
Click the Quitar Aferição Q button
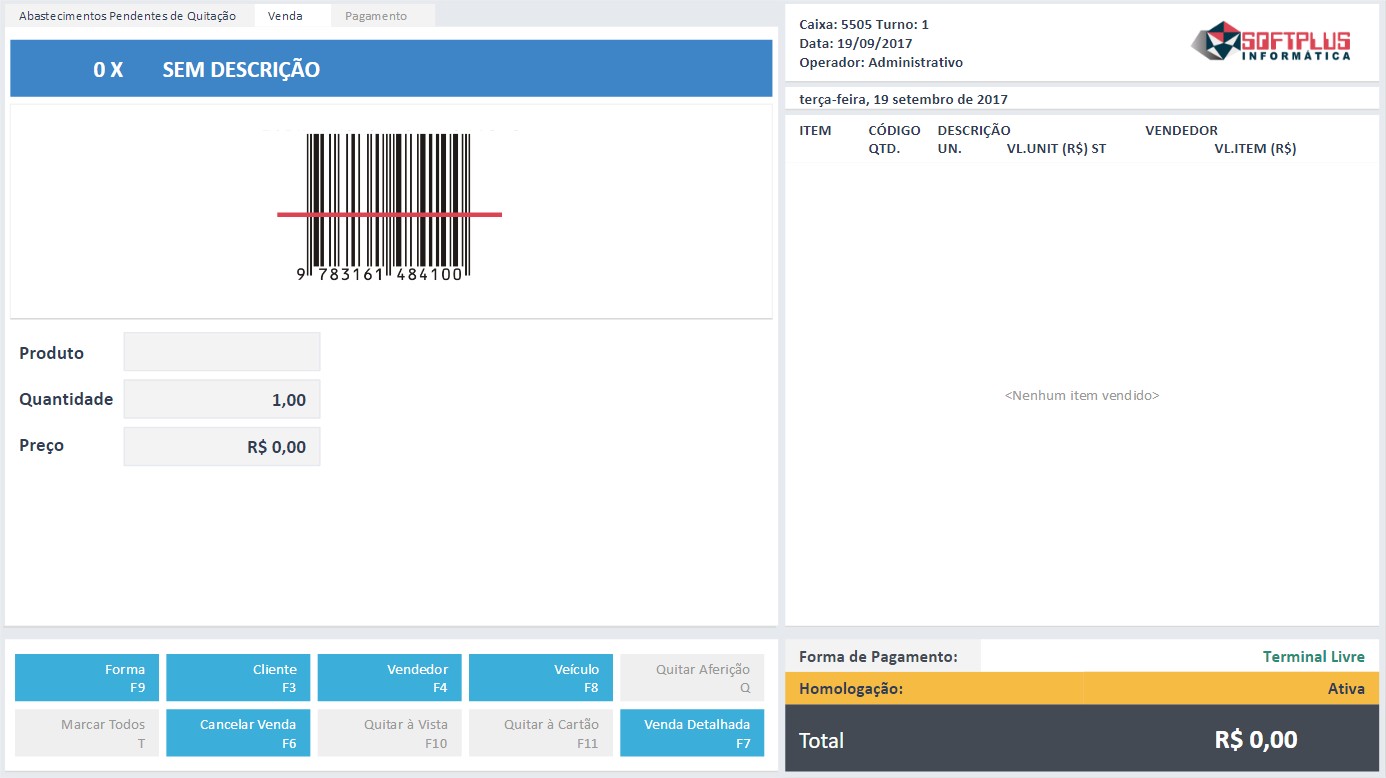[692, 678]
